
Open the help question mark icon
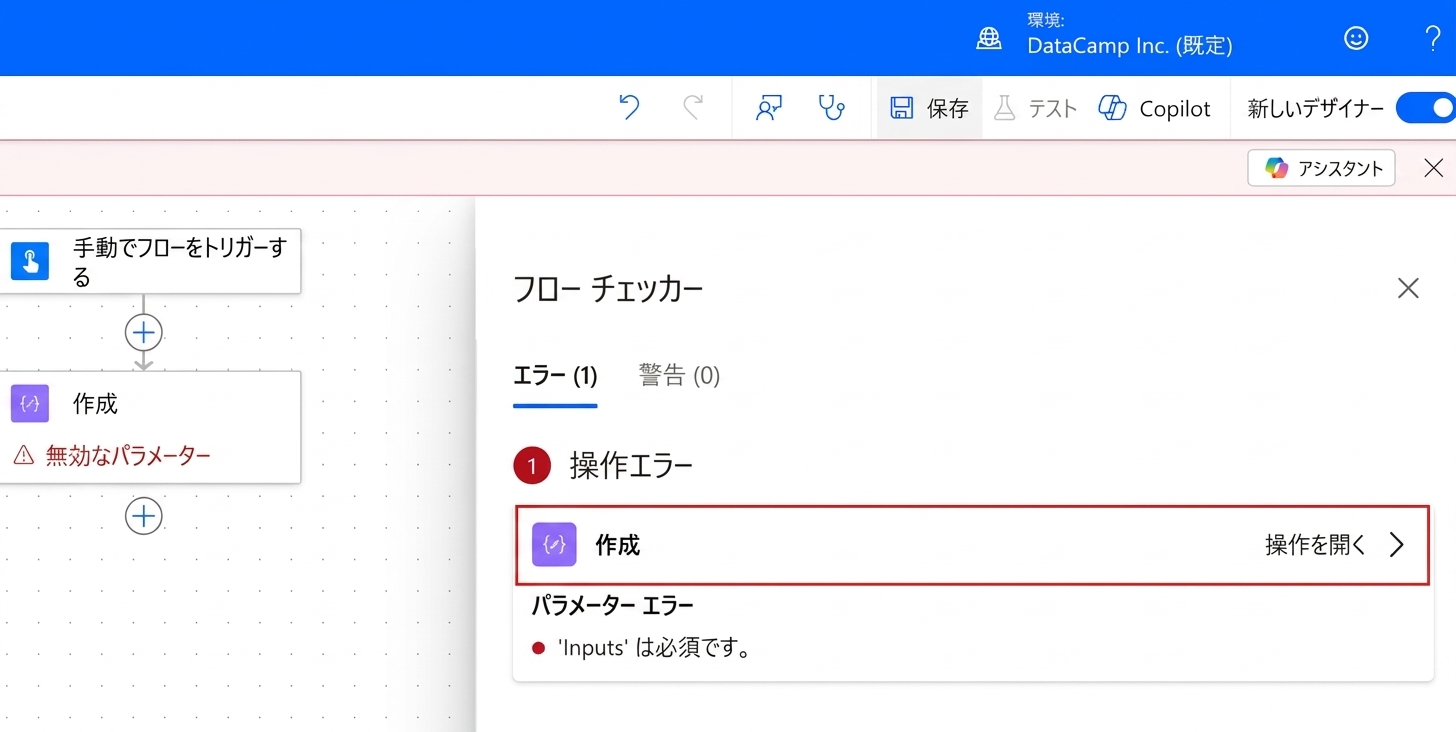click(x=1432, y=38)
